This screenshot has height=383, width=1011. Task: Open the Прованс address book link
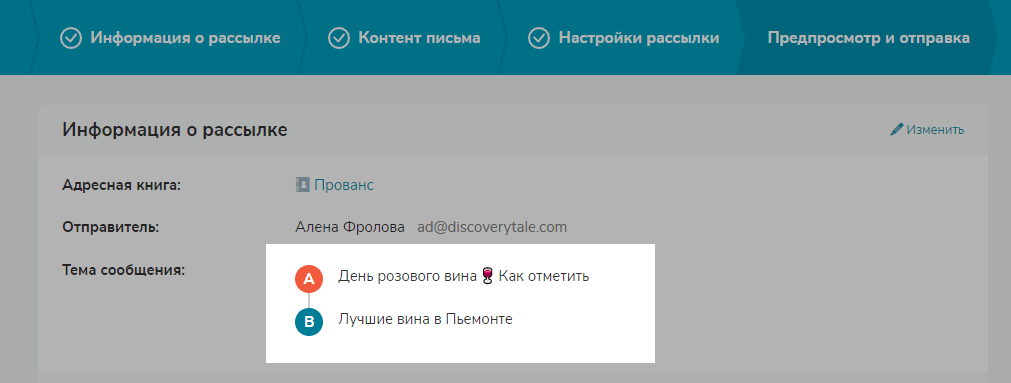(344, 185)
